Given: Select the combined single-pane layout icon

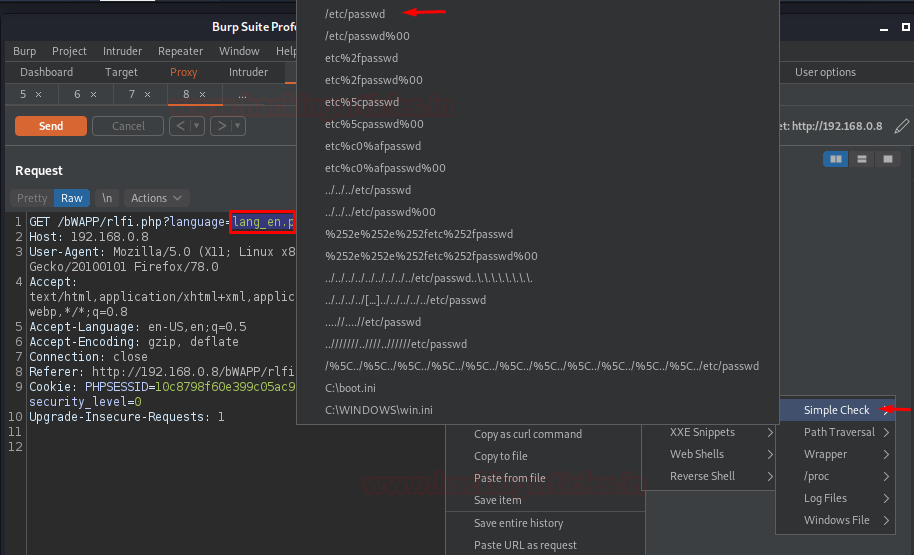Looking at the screenshot, I should tap(888, 159).
